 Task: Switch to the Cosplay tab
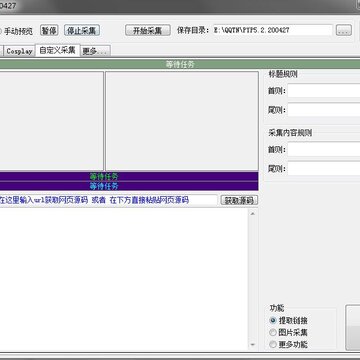19,51
